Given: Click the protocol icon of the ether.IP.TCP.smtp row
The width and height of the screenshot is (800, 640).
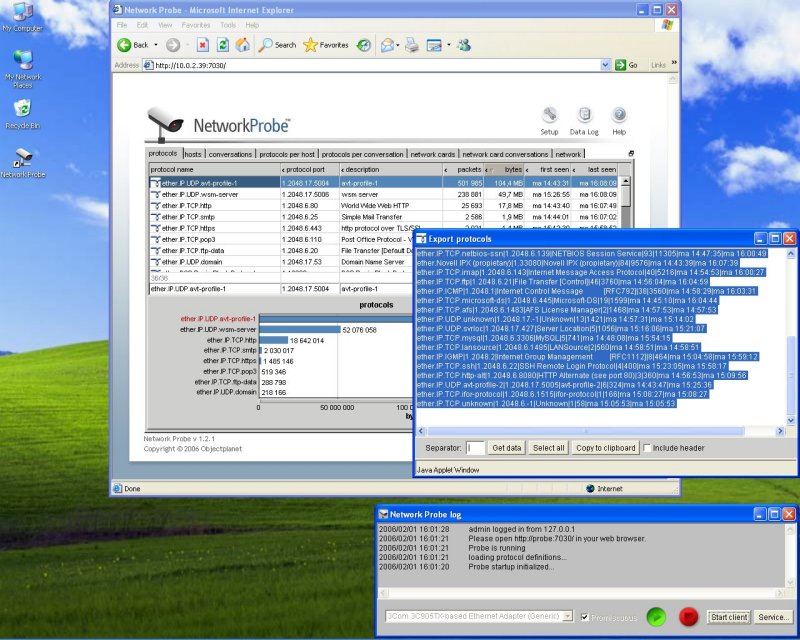Looking at the screenshot, I should tap(156, 217).
